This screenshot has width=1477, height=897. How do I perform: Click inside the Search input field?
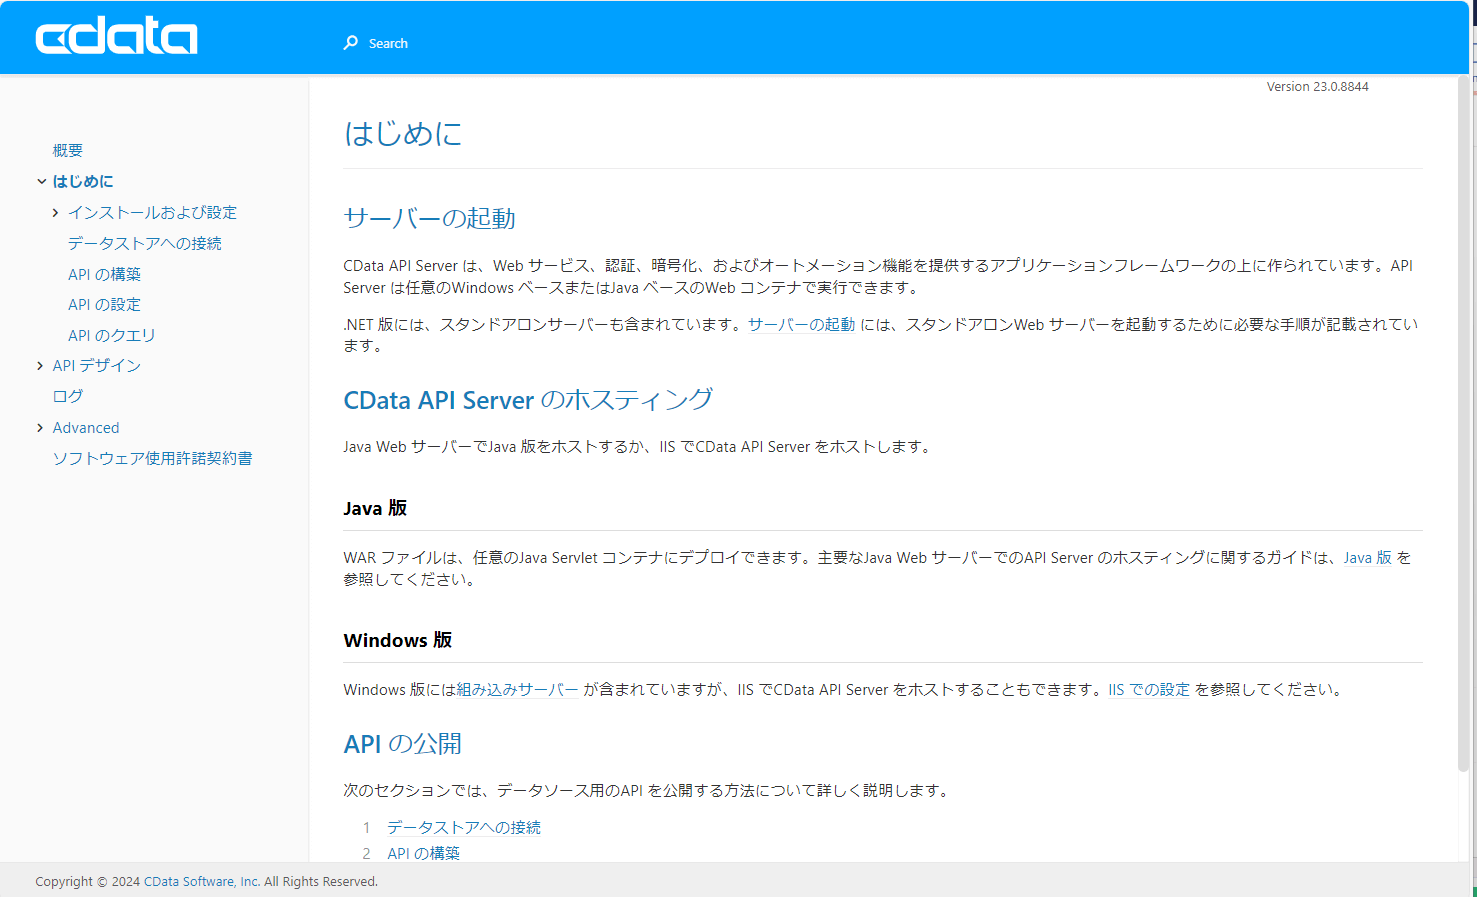450,43
